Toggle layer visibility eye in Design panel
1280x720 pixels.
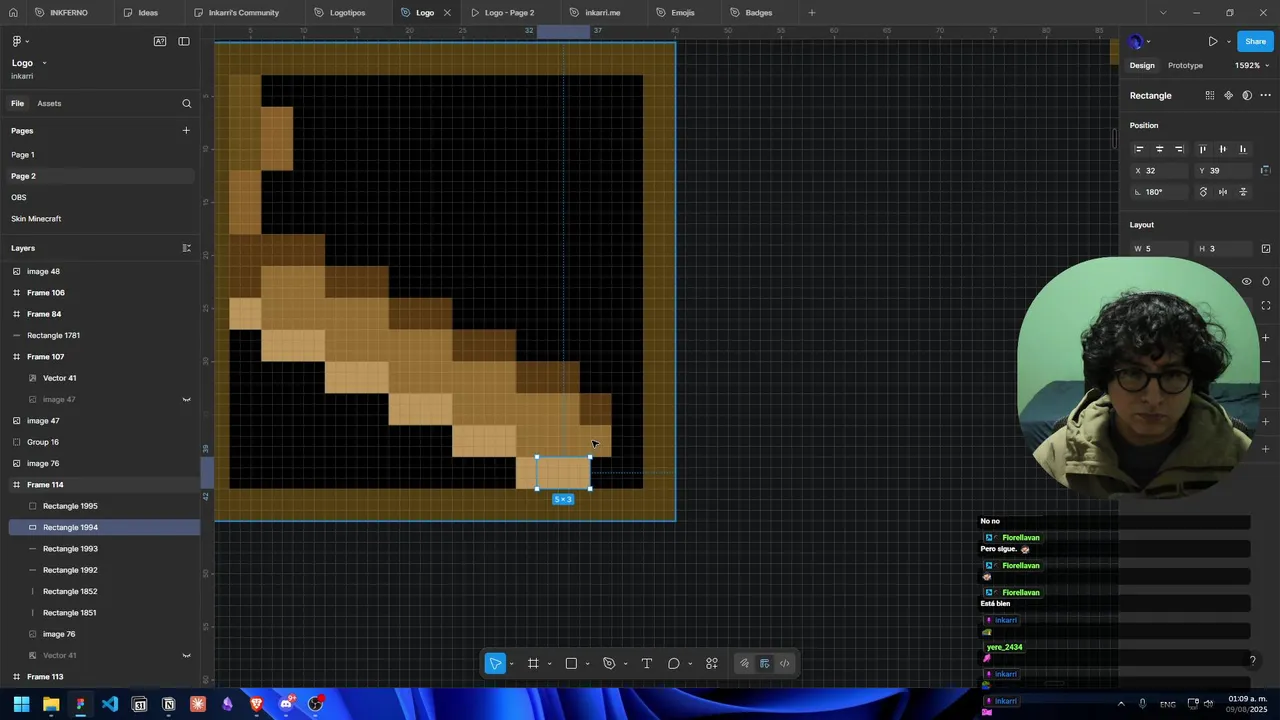click(1246, 282)
